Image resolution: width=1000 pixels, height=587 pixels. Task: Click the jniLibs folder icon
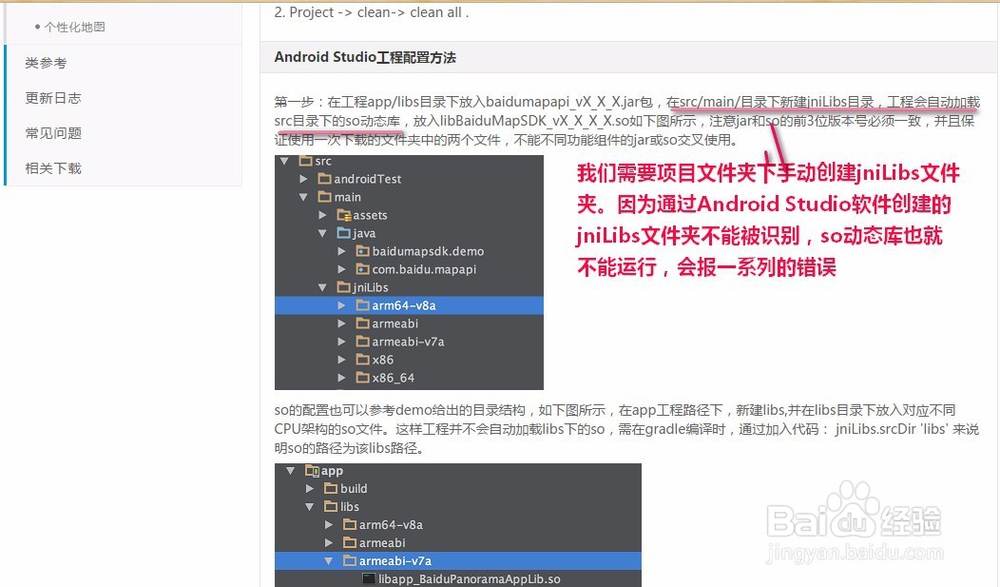344,287
